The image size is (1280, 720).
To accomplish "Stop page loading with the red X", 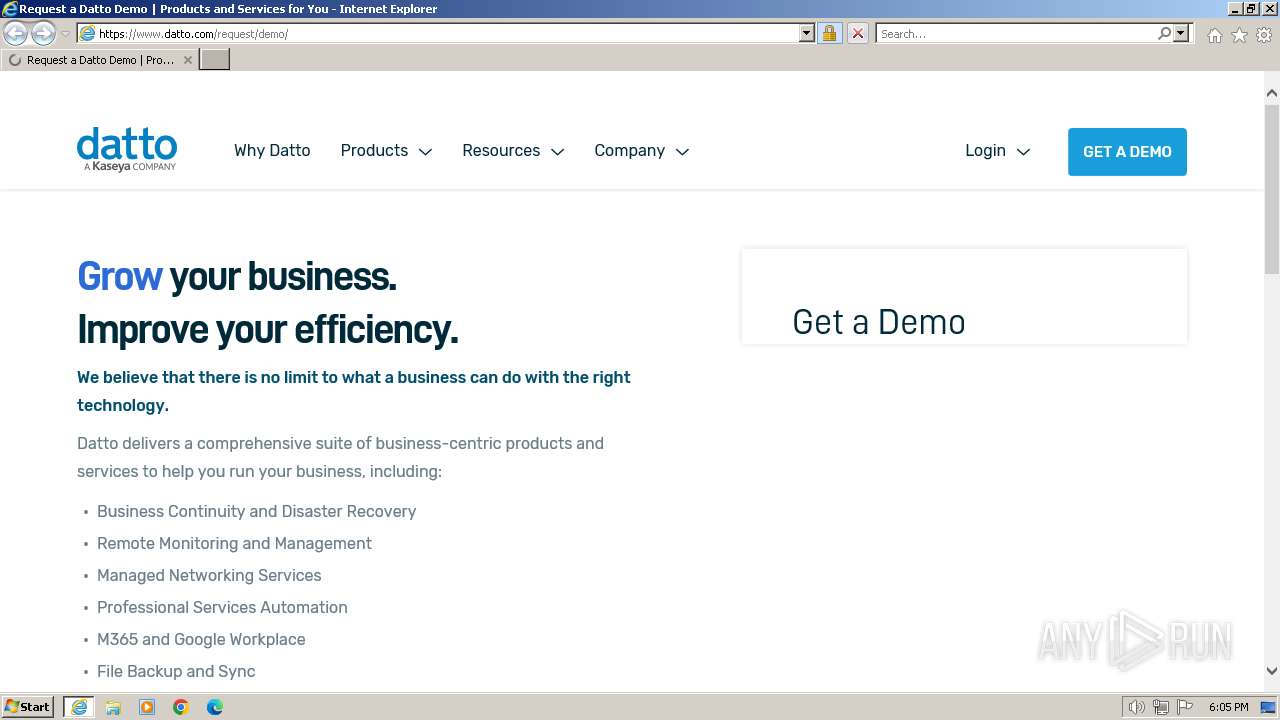I will click(x=857, y=33).
